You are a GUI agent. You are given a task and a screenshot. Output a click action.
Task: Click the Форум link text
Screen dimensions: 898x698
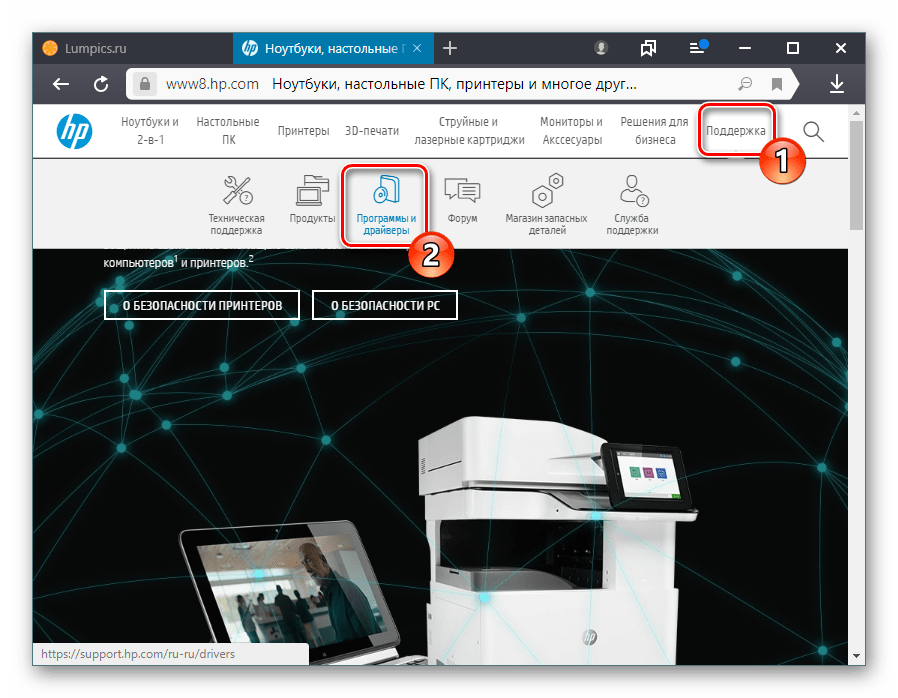pos(462,218)
